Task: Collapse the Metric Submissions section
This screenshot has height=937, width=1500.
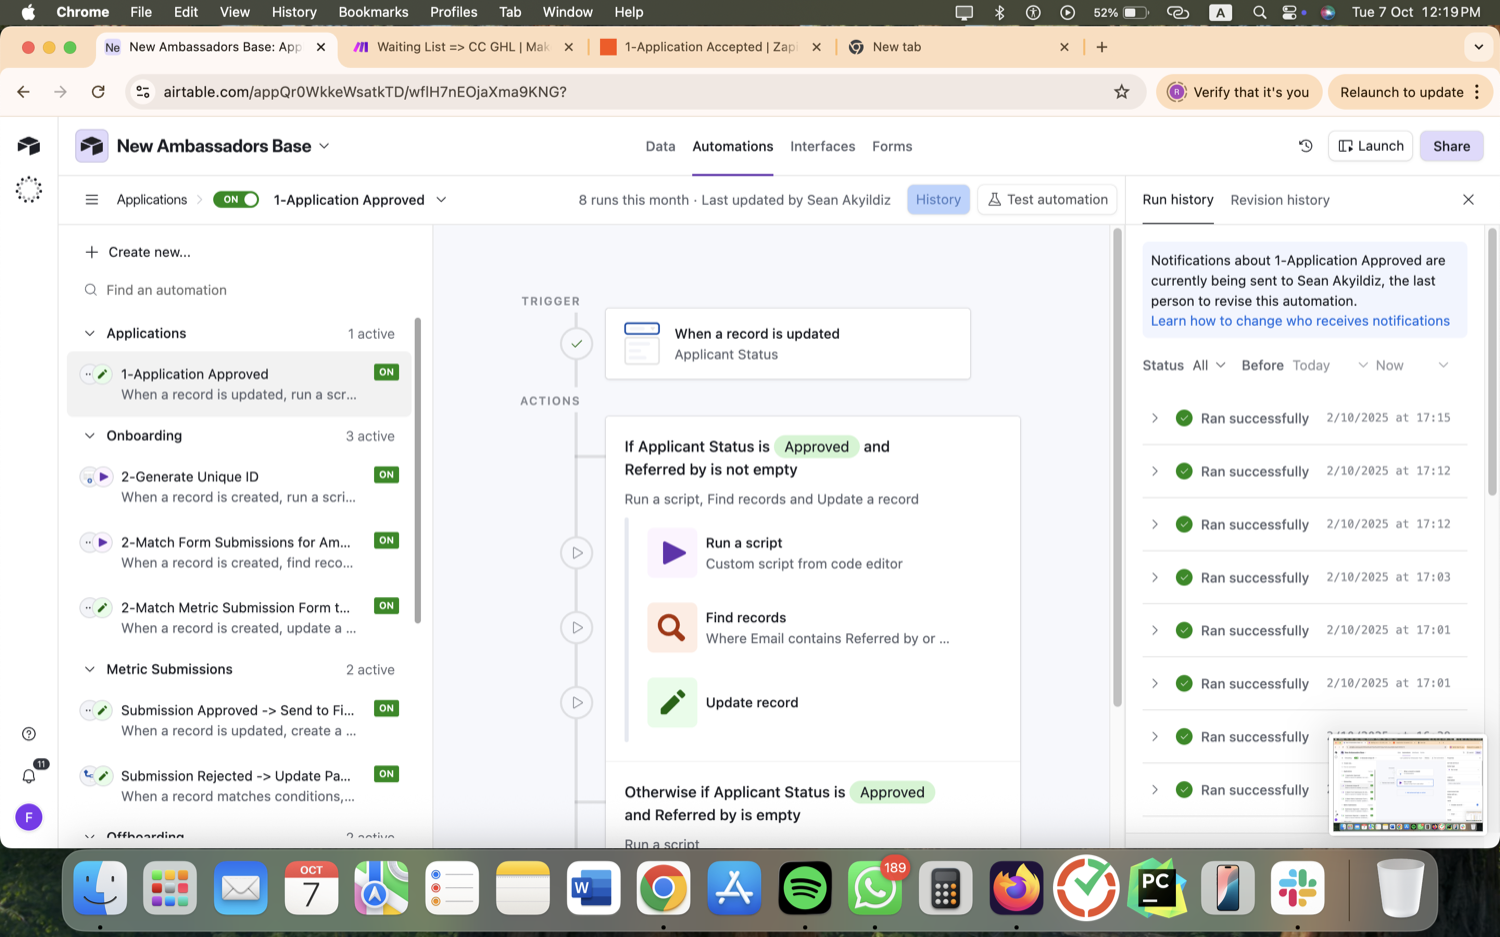Action: tap(90, 670)
